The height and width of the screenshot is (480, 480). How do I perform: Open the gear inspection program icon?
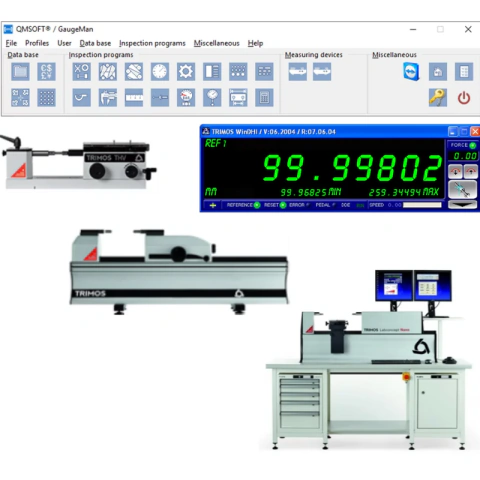click(186, 72)
